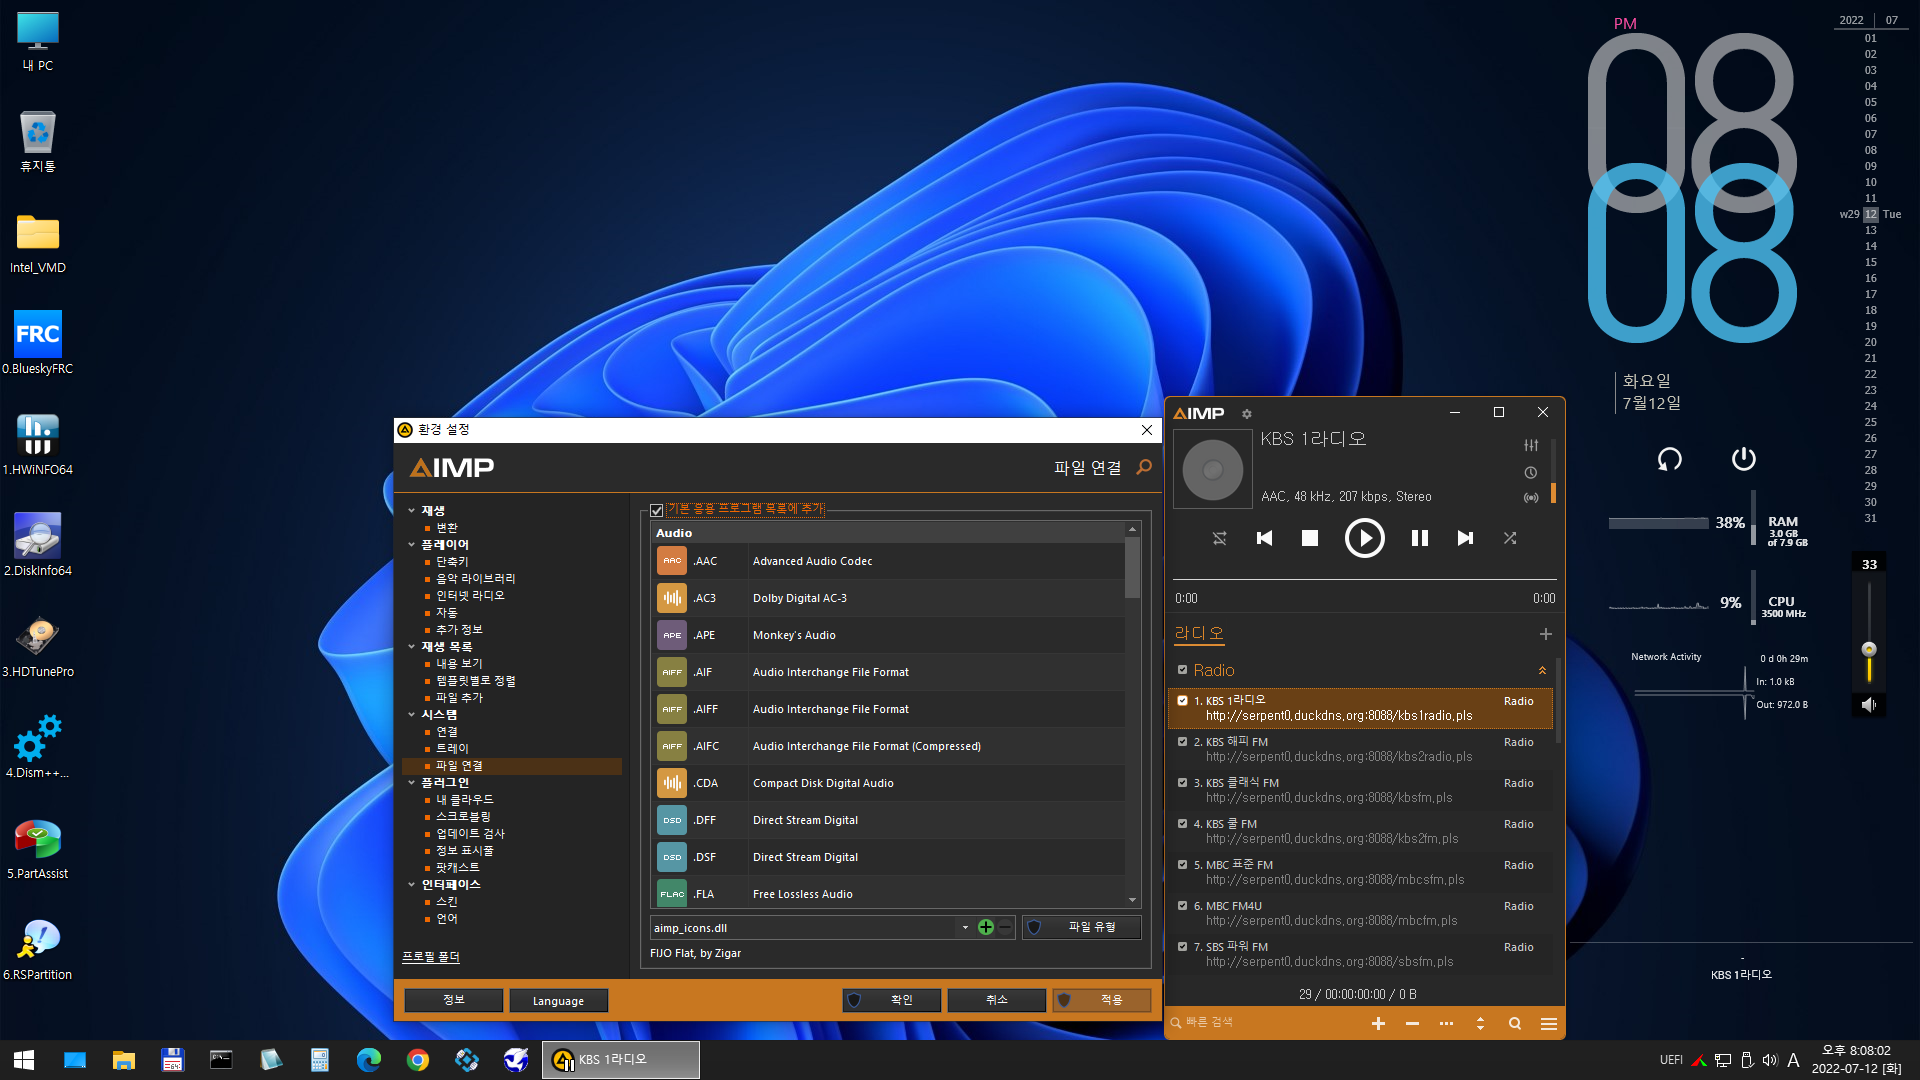The image size is (1920, 1080).
Task: Click the desktop widget refresh icon
Action: tap(1669, 458)
